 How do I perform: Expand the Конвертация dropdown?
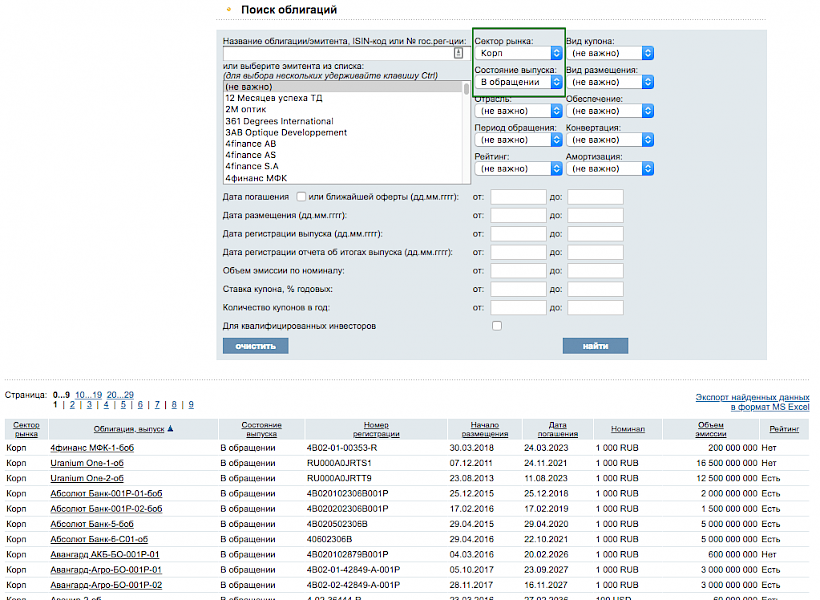tap(610, 140)
